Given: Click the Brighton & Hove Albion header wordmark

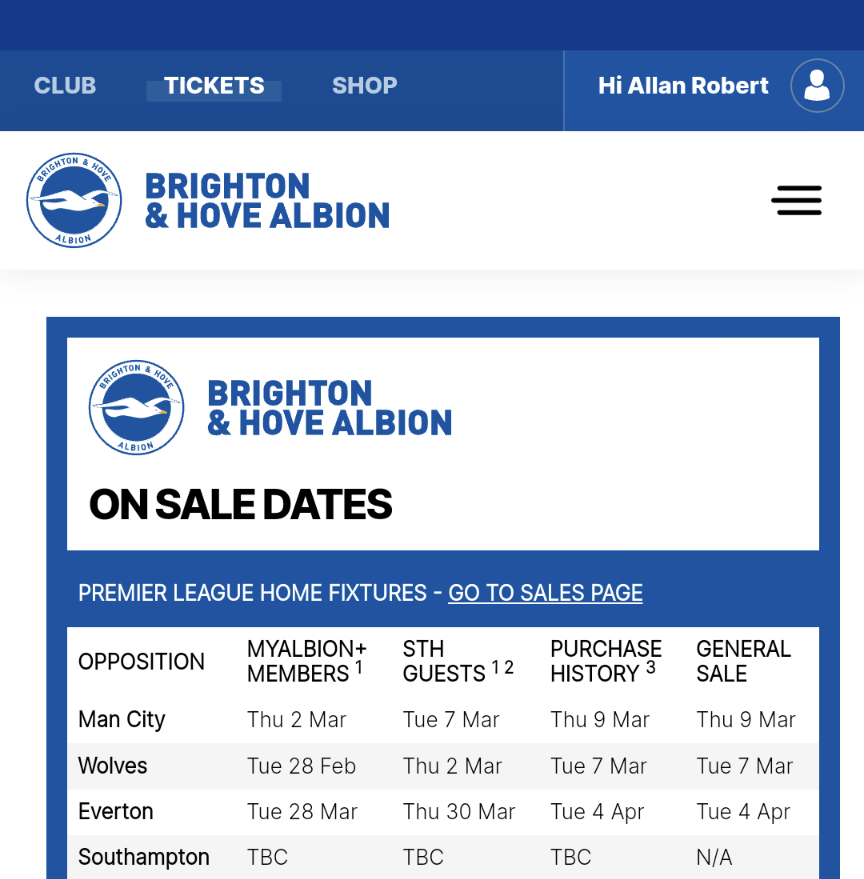Looking at the screenshot, I should (267, 201).
